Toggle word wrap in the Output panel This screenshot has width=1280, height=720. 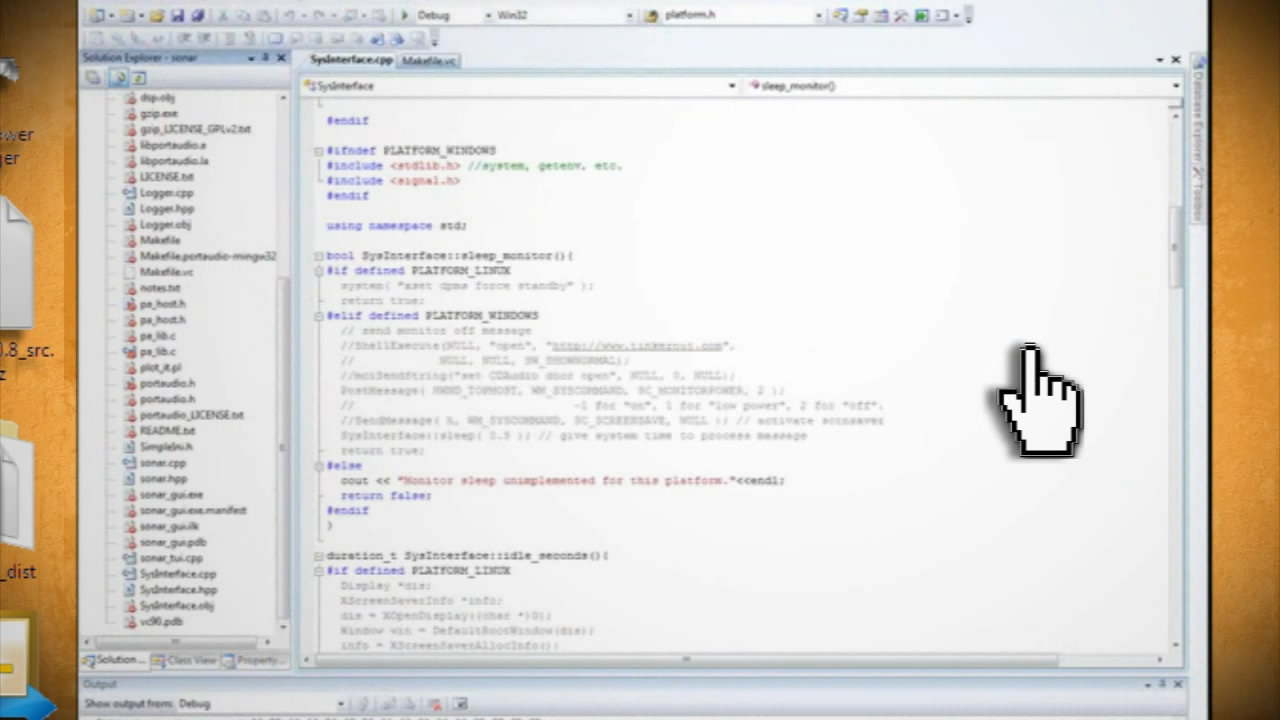pos(461,704)
